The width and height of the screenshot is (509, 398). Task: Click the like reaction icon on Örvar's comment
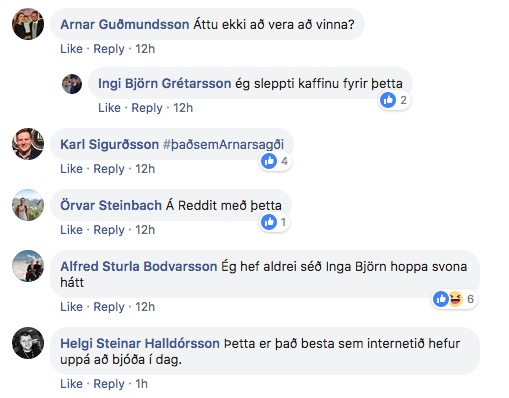pyautogui.click(x=269, y=222)
